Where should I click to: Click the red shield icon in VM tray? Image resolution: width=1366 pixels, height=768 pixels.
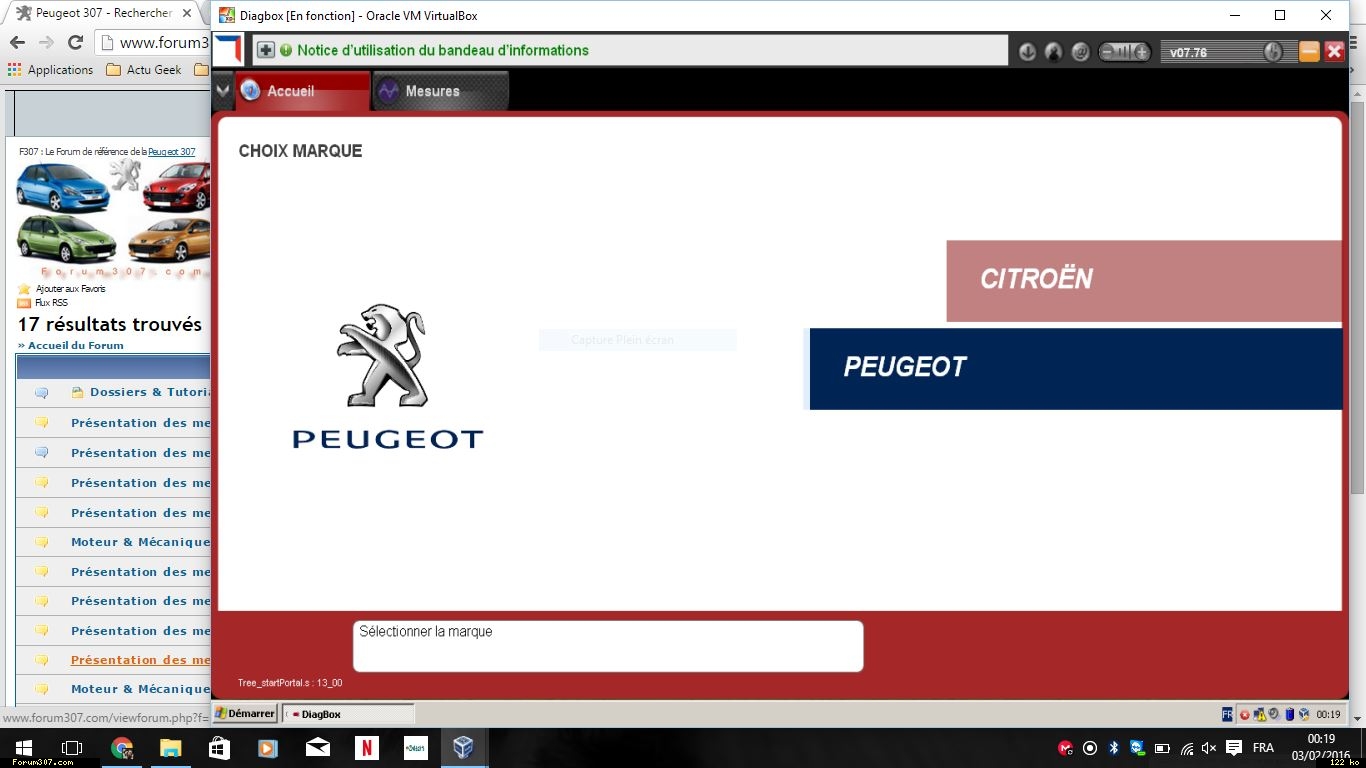click(x=1245, y=714)
